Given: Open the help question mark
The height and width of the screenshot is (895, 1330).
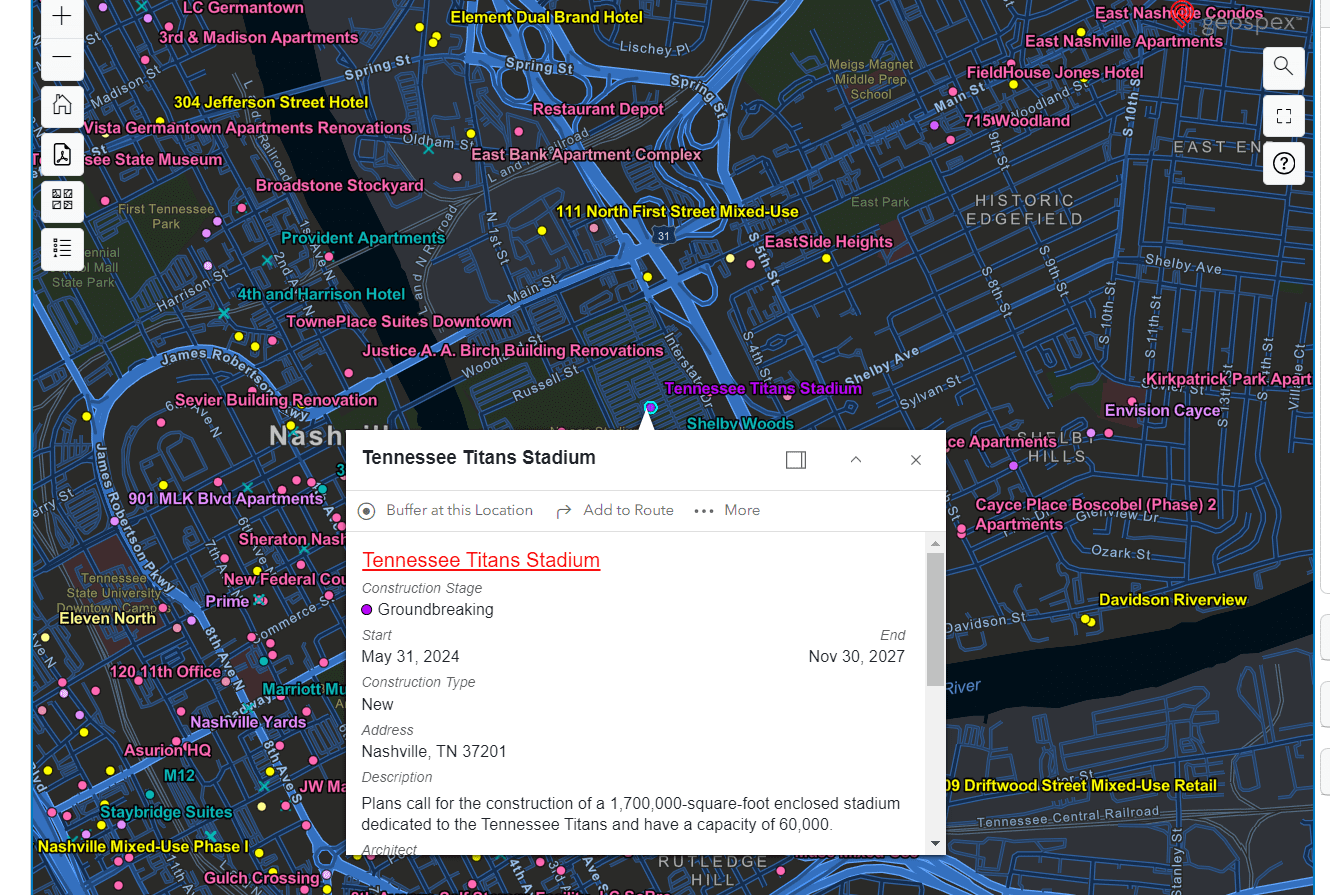Looking at the screenshot, I should 1284,164.
